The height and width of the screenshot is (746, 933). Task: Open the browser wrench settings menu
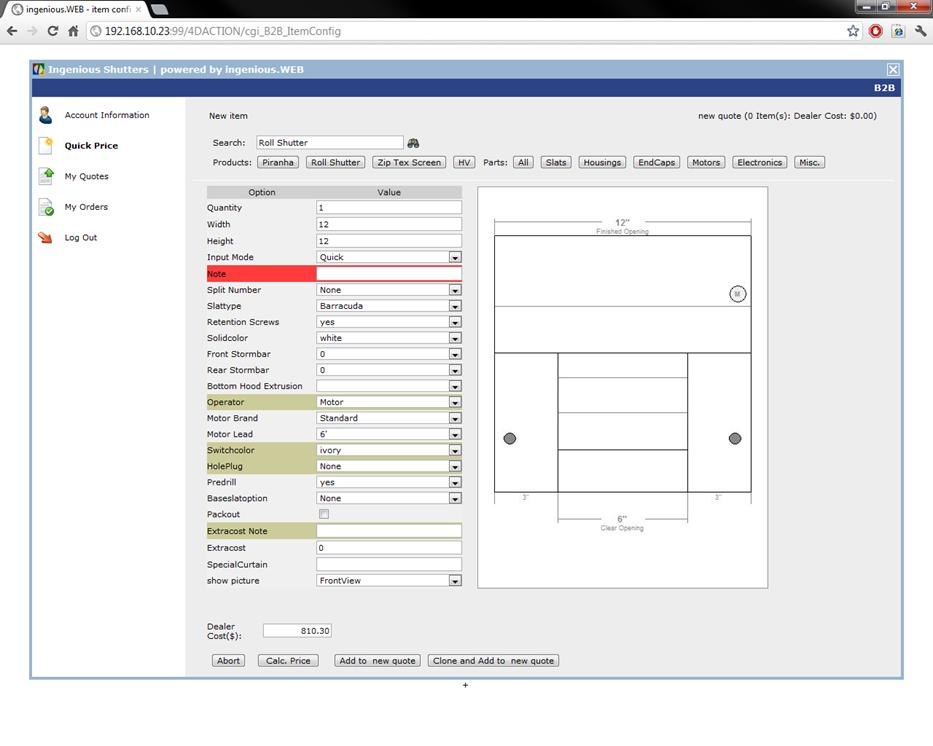coord(920,31)
